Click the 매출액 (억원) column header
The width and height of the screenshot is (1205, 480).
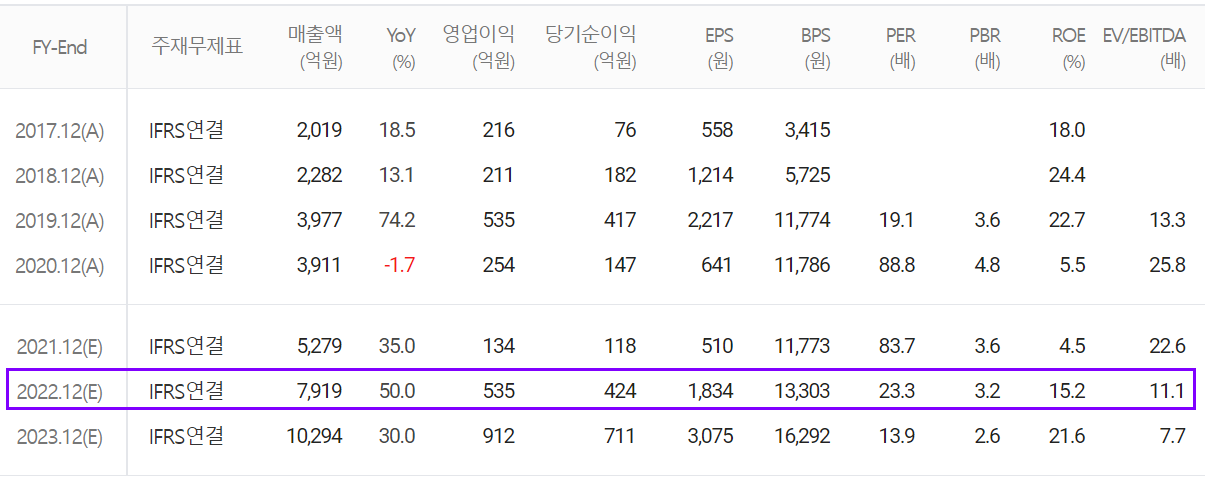[315, 48]
